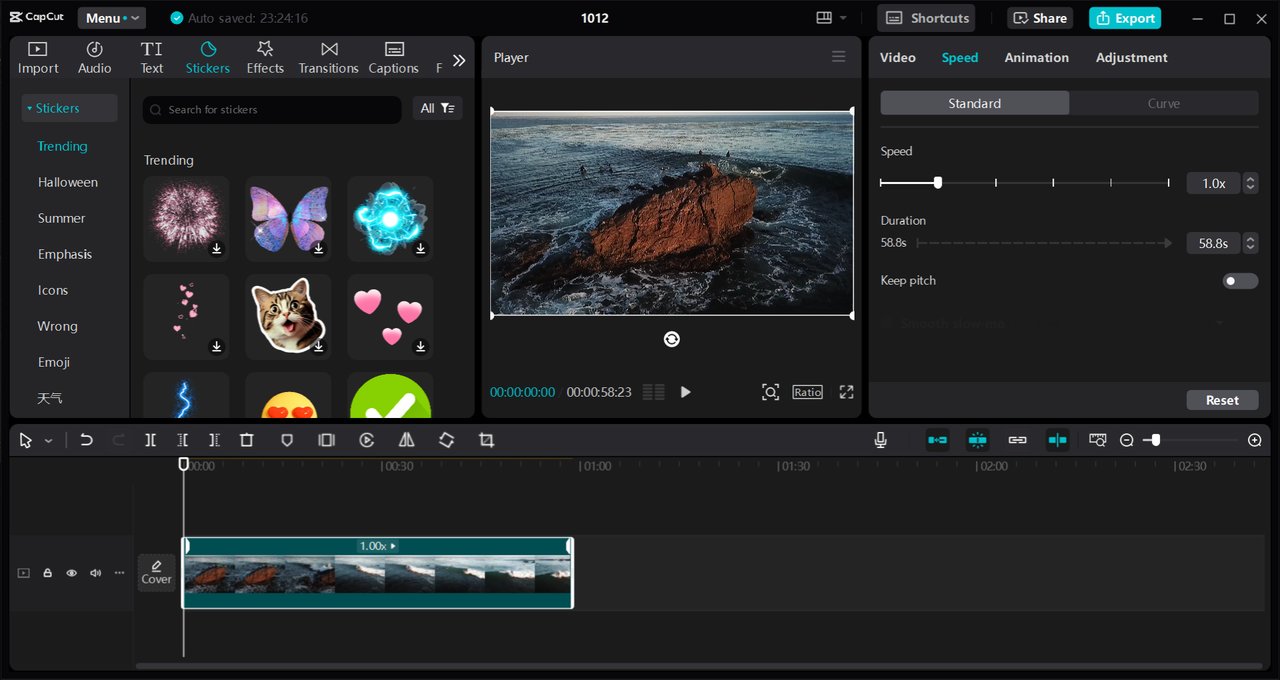Click the delete-right trim icon
The width and height of the screenshot is (1280, 680).
click(214, 440)
